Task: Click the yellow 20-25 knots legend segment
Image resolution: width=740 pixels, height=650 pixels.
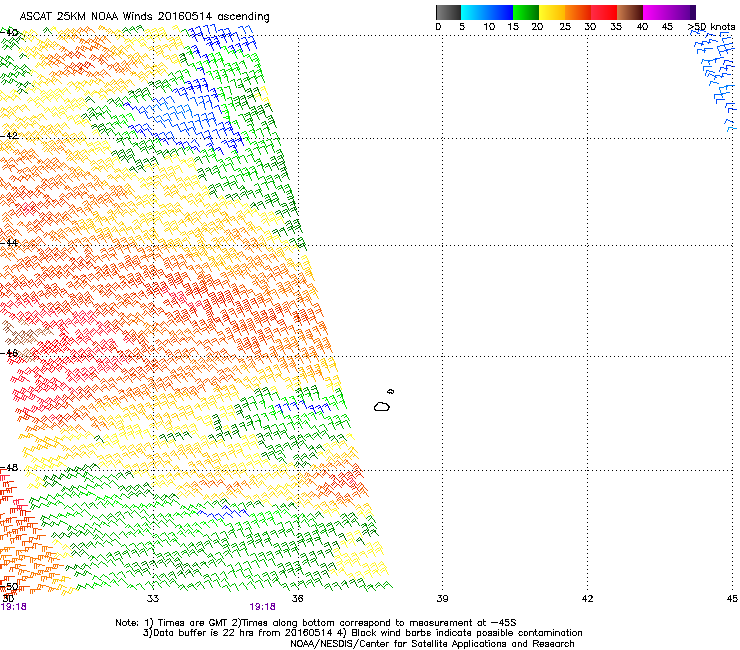Action: pos(552,12)
